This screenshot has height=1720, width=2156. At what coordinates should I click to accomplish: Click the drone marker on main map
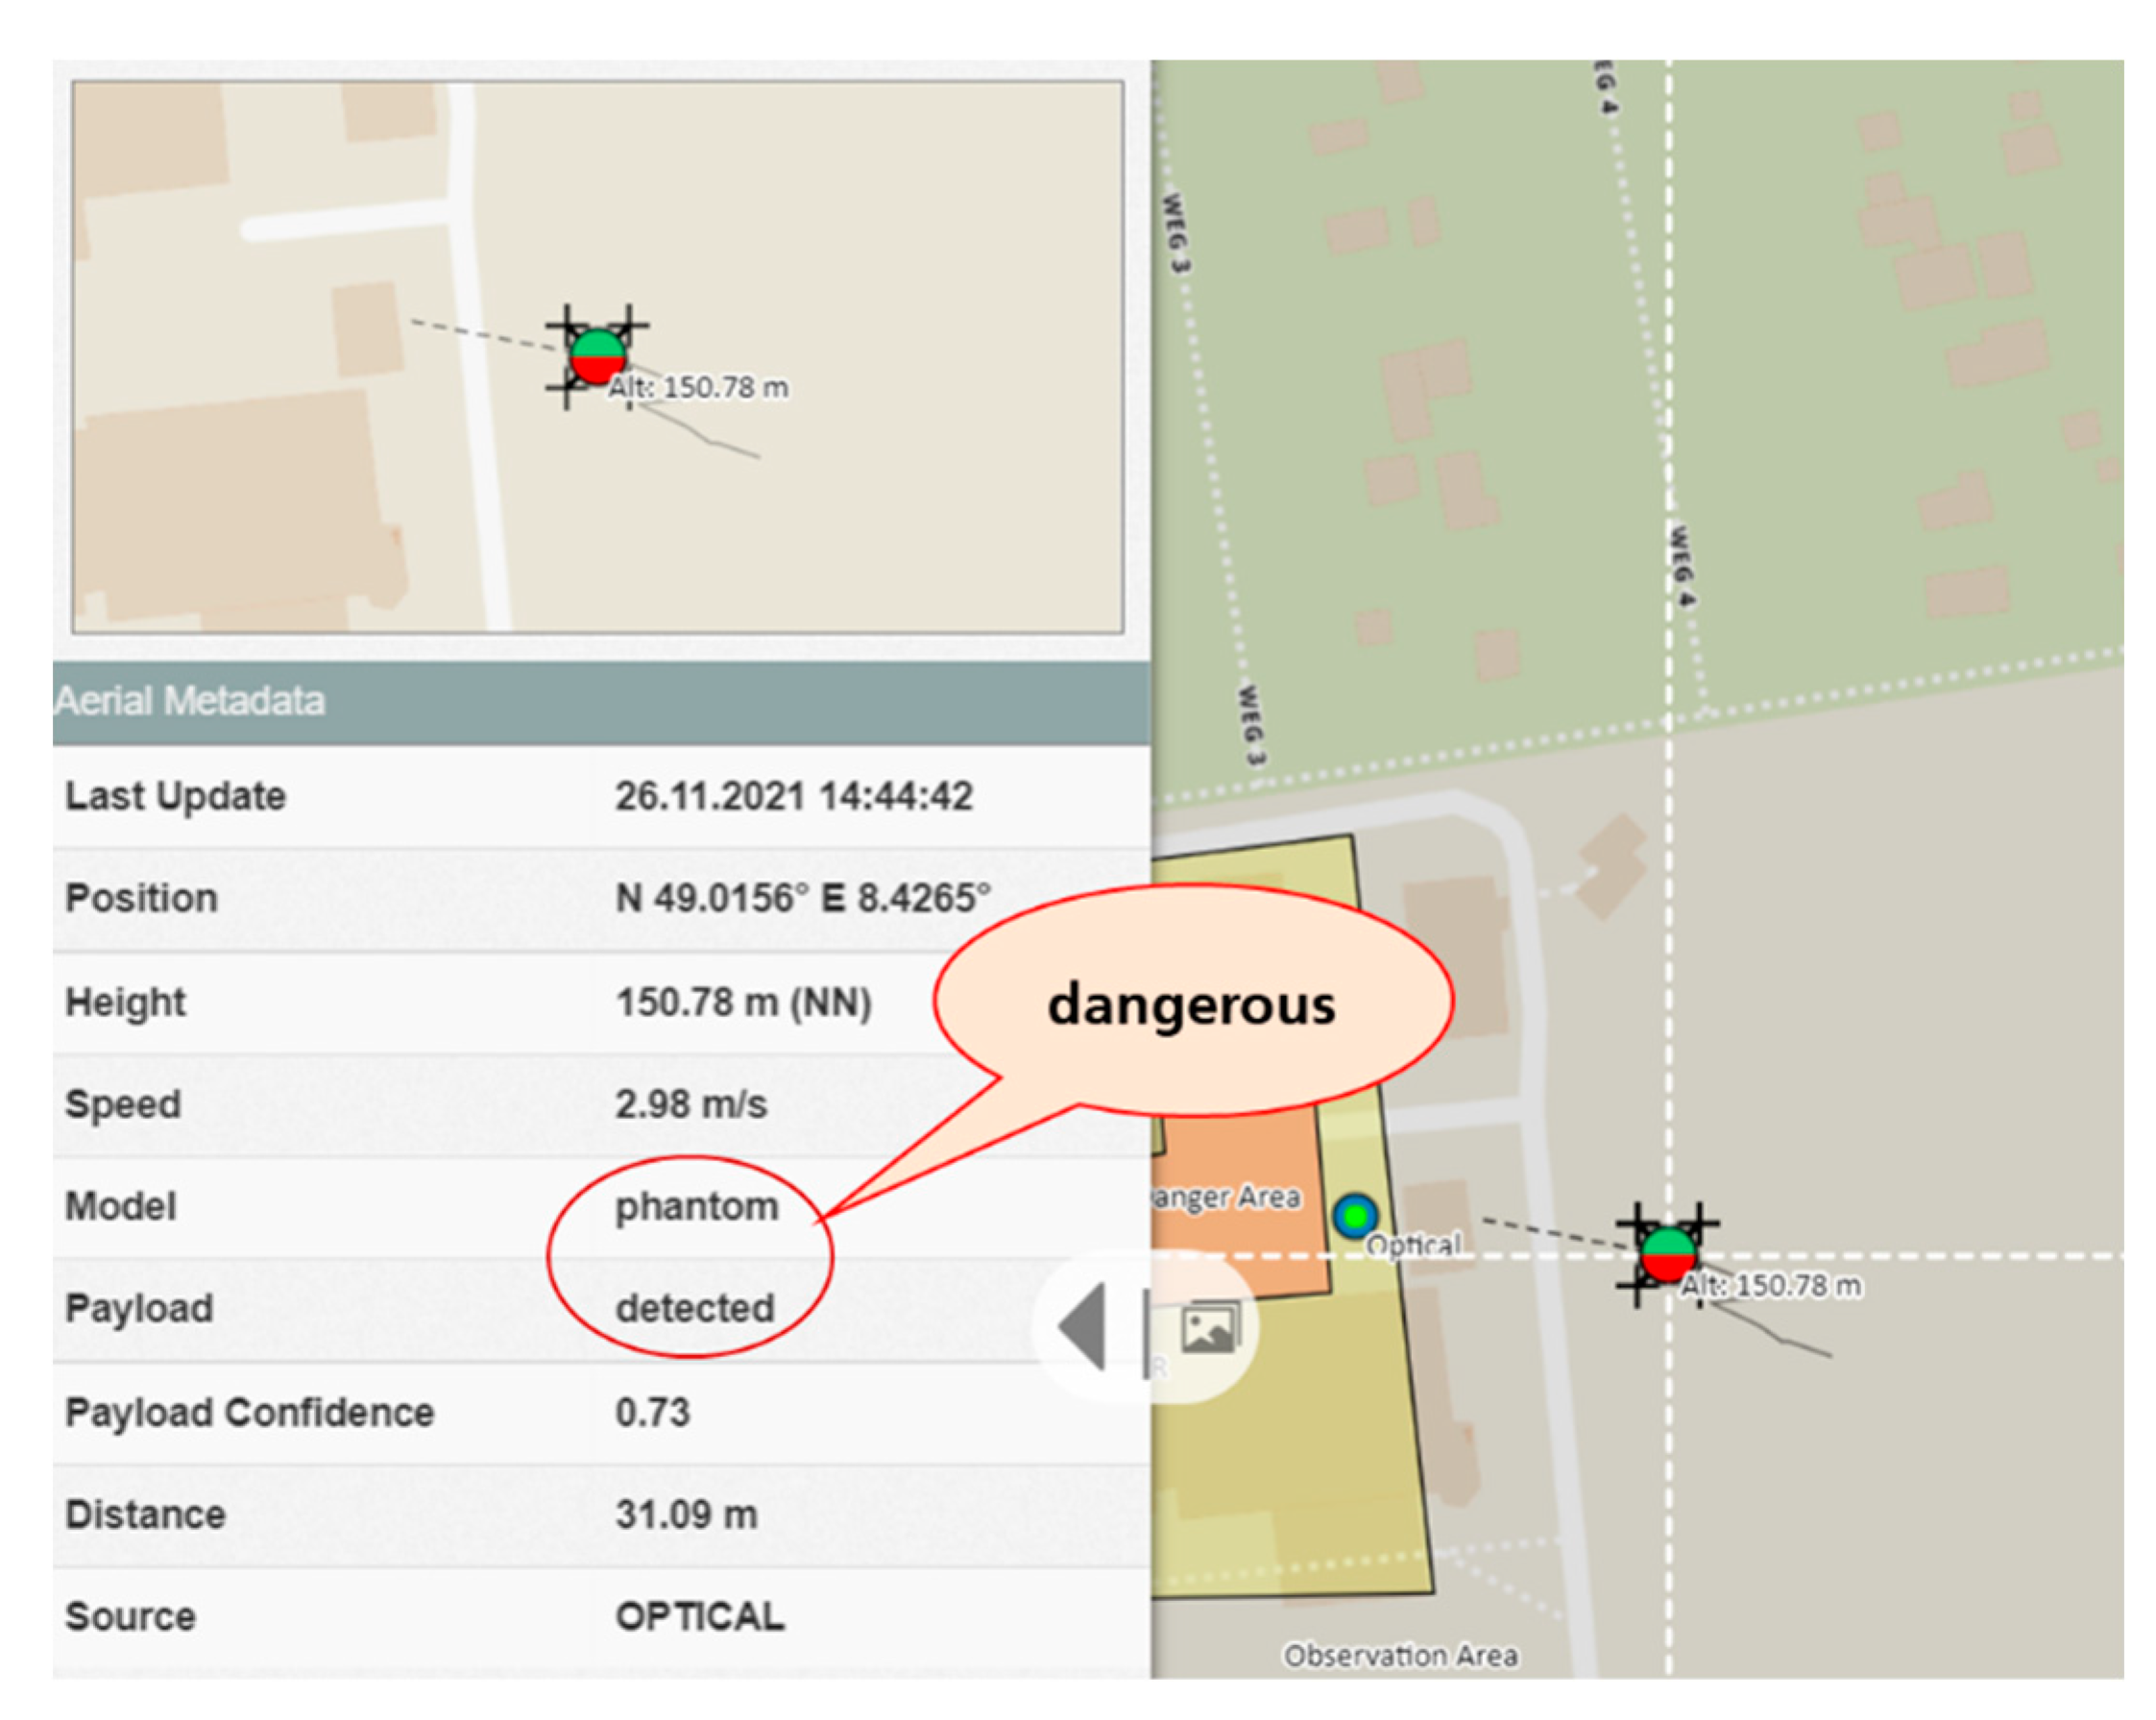1667,1254
